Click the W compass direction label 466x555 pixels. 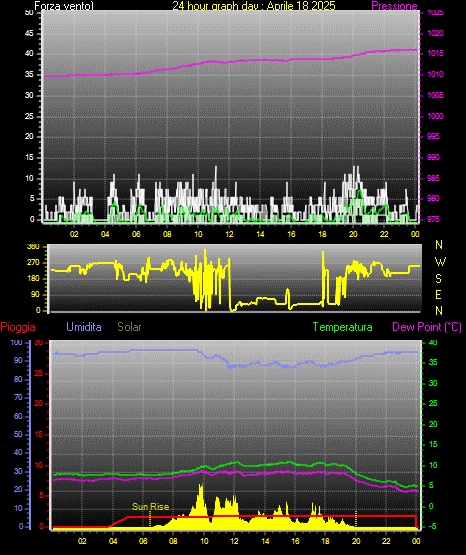440,262
